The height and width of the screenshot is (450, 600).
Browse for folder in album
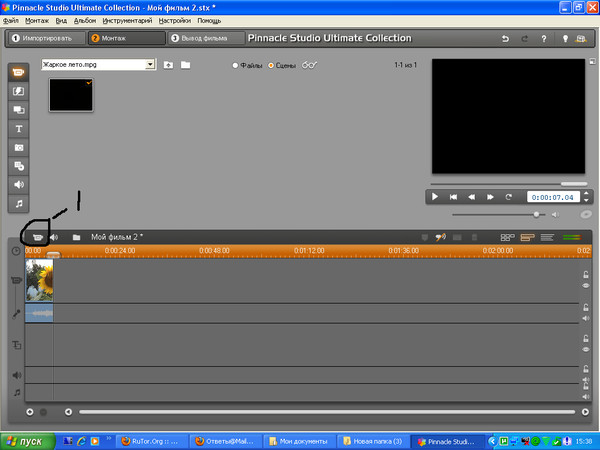186,65
